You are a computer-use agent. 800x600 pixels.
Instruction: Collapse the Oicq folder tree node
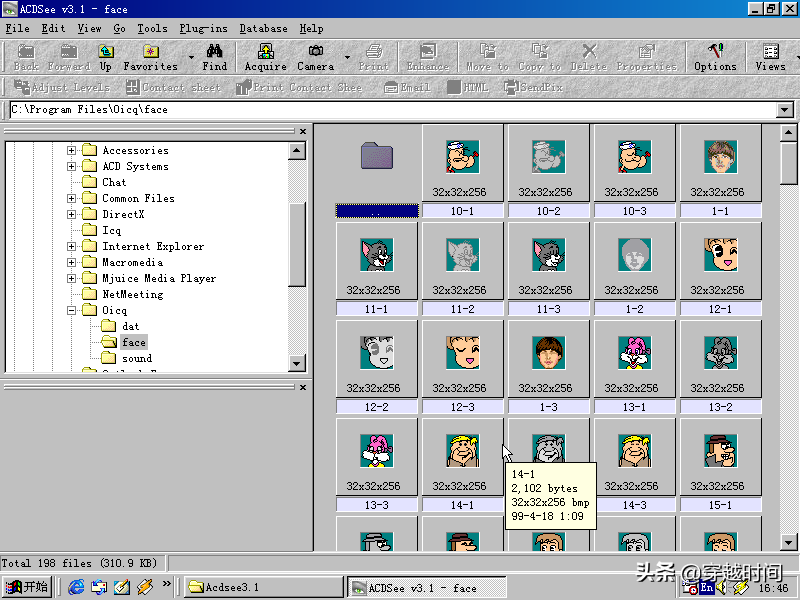72,310
